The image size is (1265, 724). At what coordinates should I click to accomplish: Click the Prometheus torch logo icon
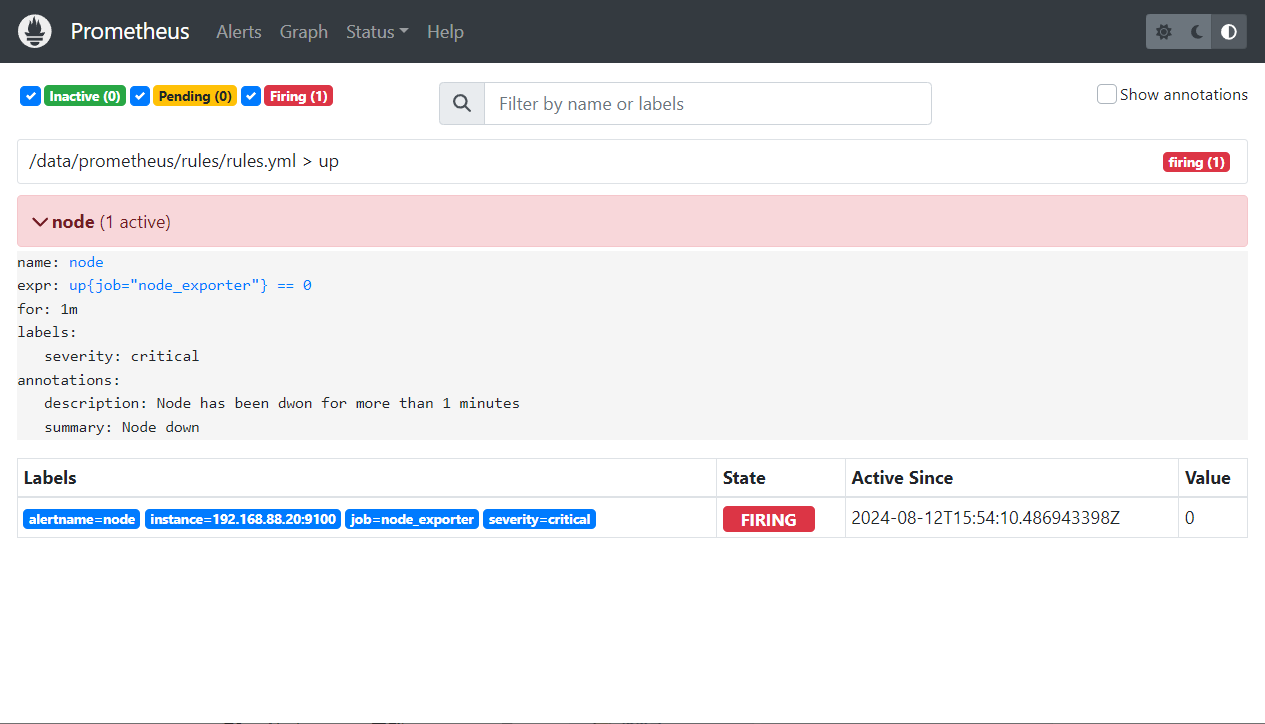[x=35, y=32]
